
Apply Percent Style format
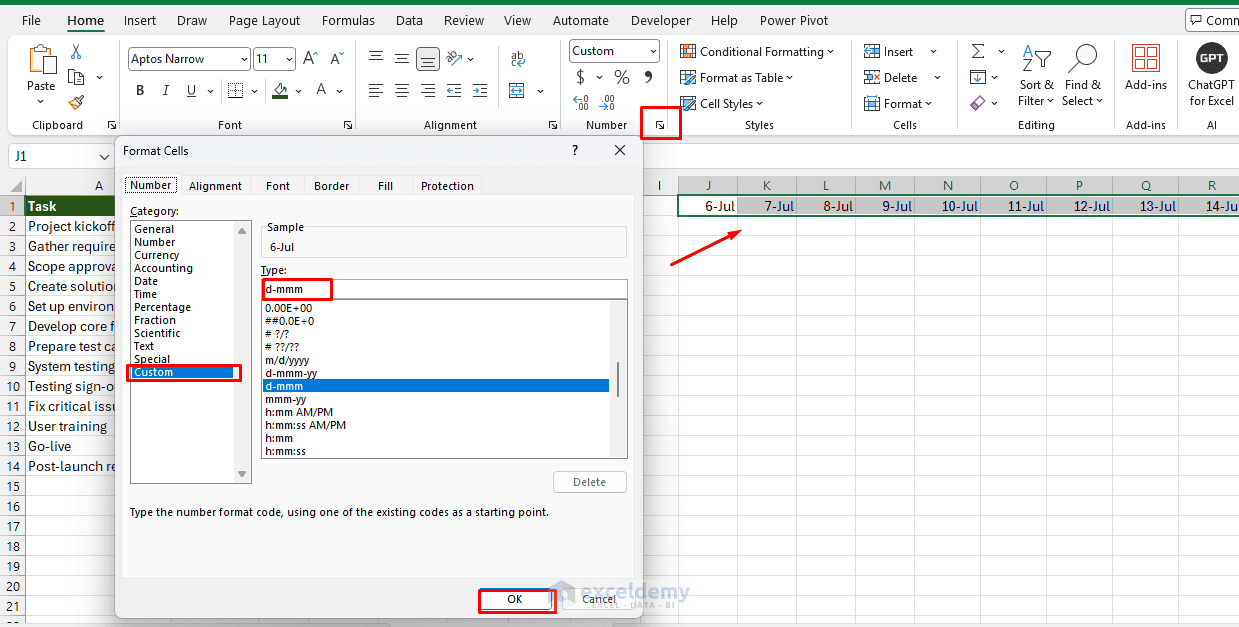pos(622,77)
